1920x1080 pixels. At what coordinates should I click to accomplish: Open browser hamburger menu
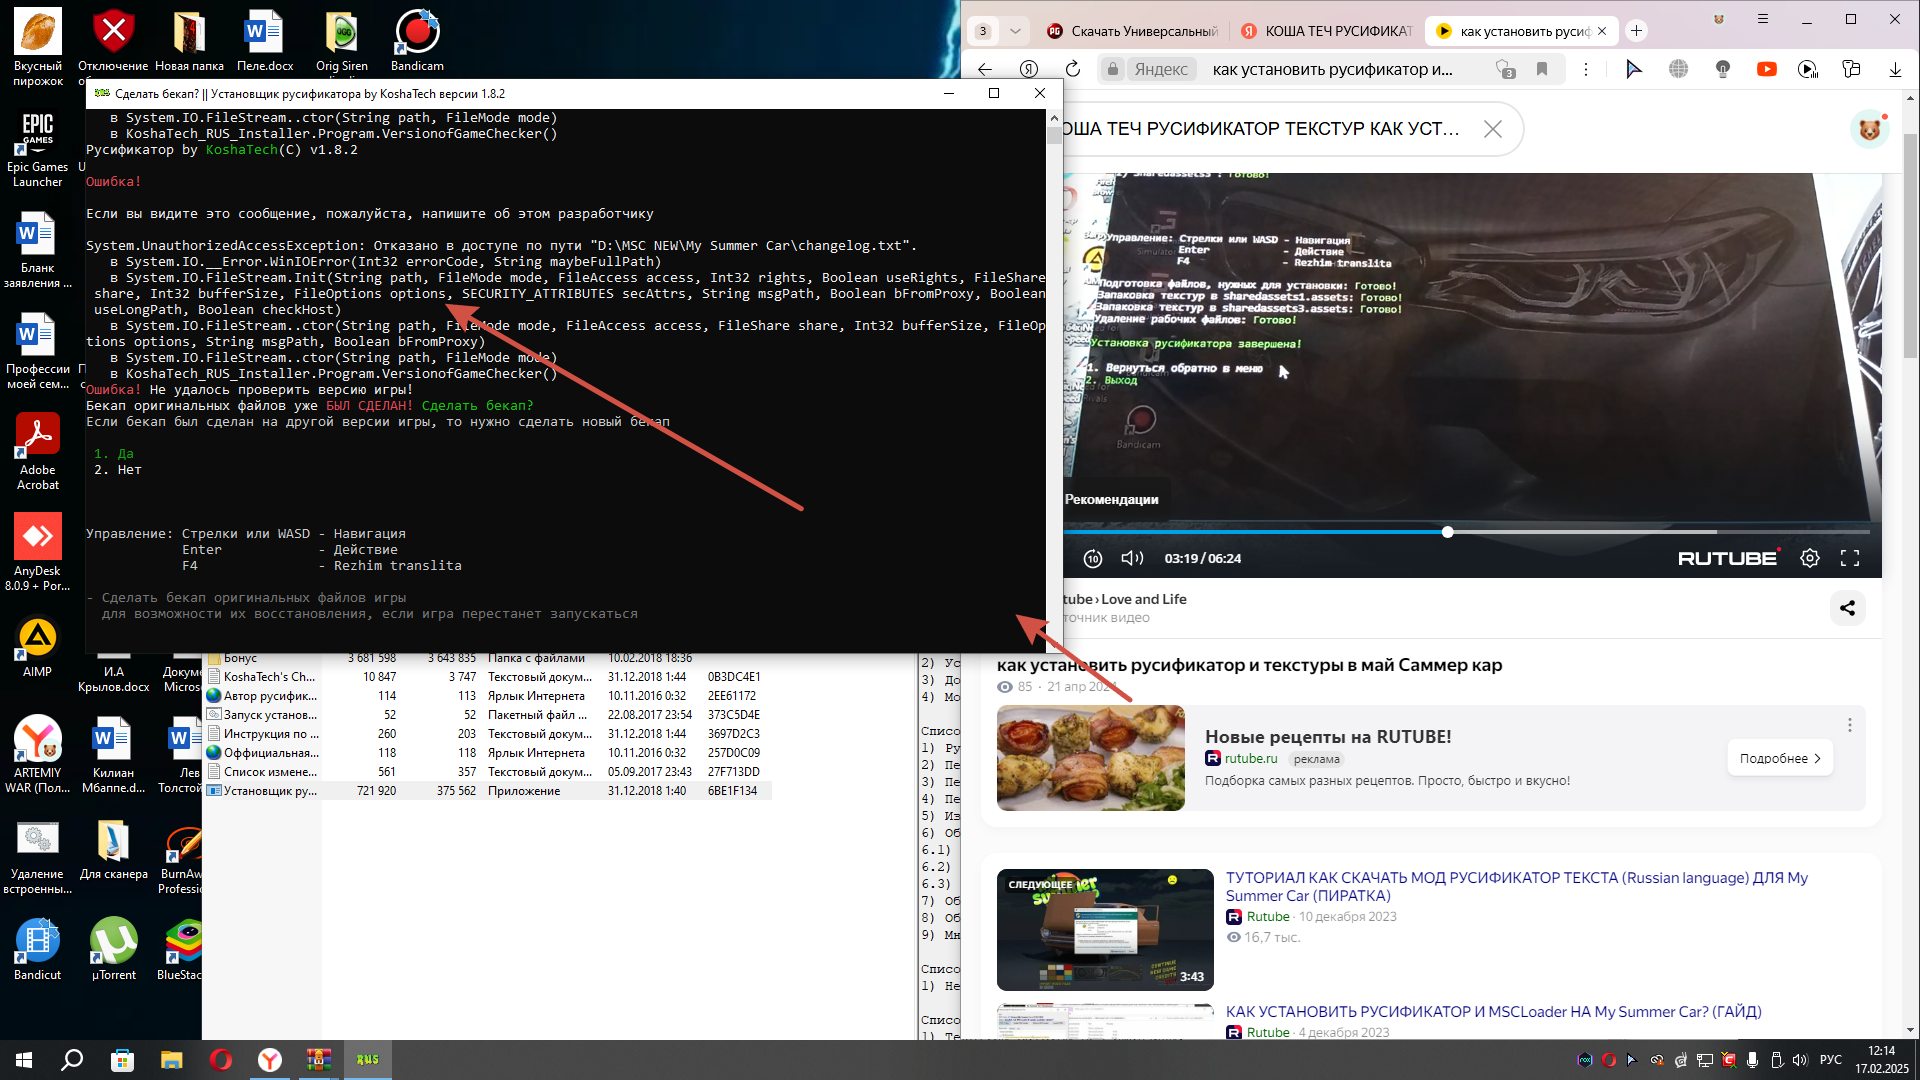point(1763,19)
